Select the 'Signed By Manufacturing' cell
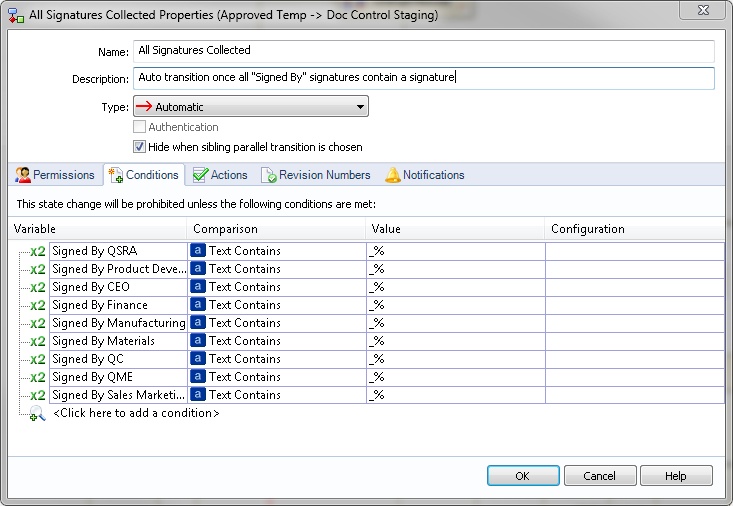This screenshot has height=506, width=733. [x=118, y=323]
